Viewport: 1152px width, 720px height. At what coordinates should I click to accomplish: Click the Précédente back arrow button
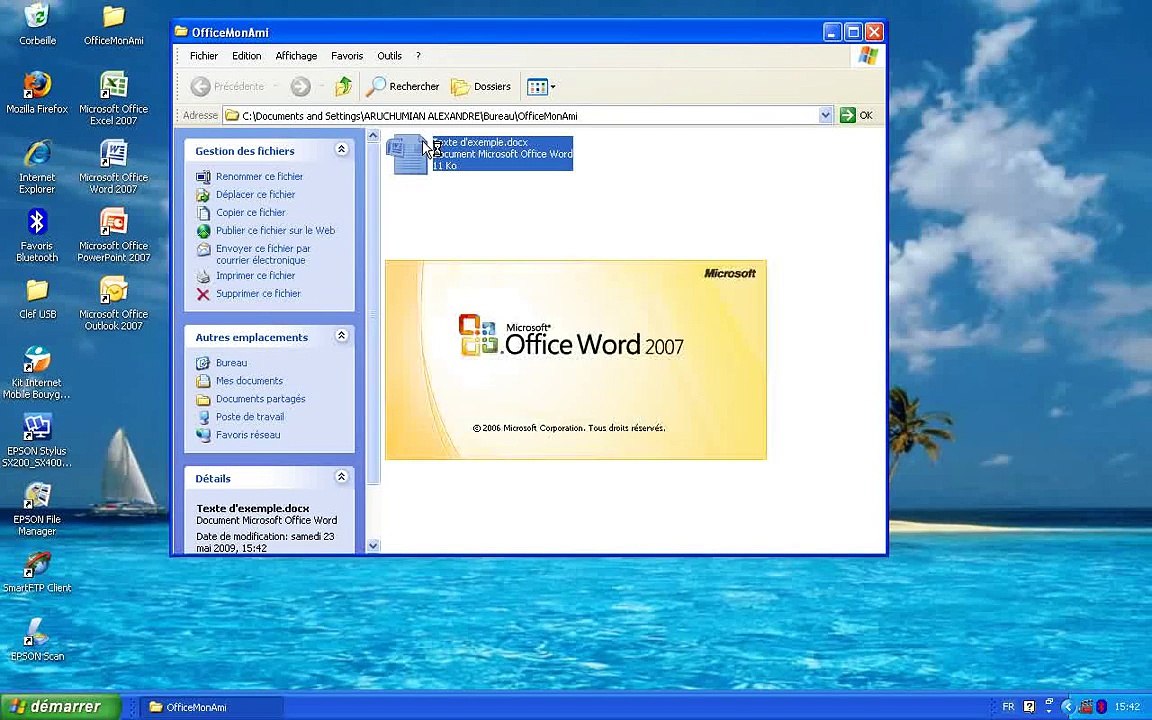tap(226, 87)
